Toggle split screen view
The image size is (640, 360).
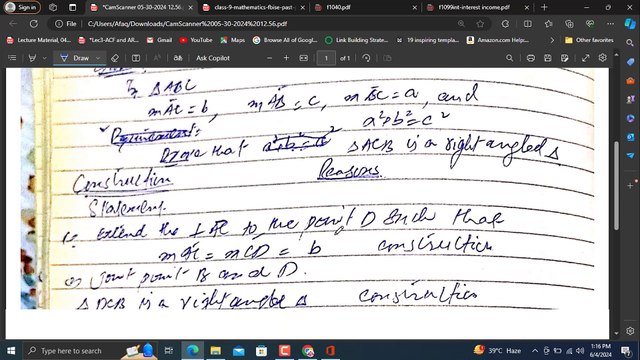point(528,24)
